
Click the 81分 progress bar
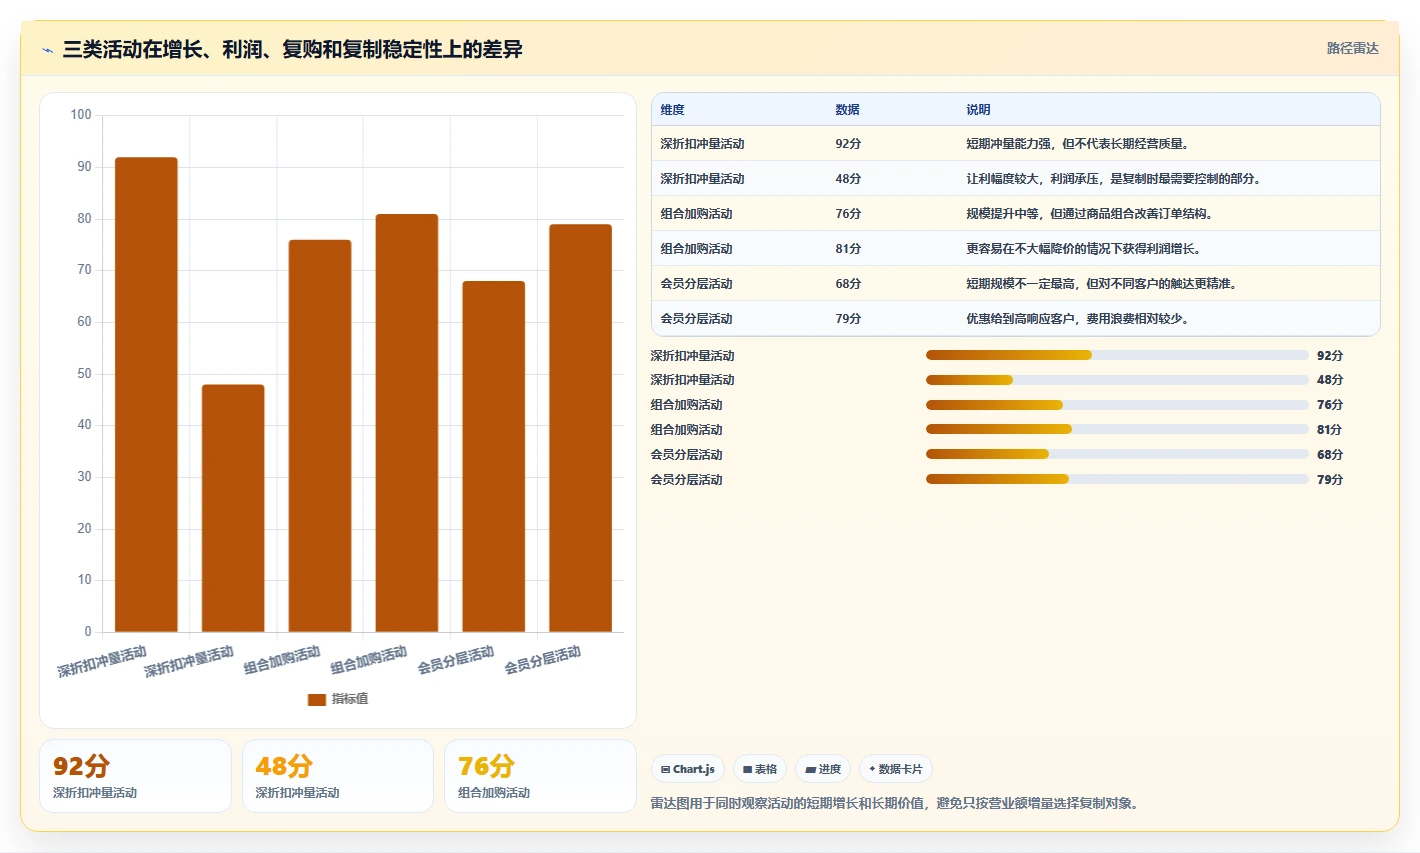pyautogui.click(x=1117, y=429)
